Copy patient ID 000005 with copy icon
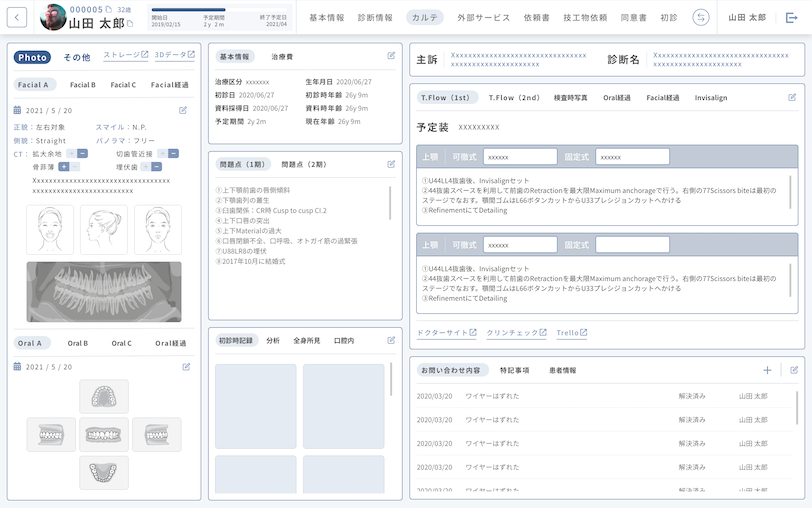This screenshot has height=508, width=812. pyautogui.click(x=110, y=10)
